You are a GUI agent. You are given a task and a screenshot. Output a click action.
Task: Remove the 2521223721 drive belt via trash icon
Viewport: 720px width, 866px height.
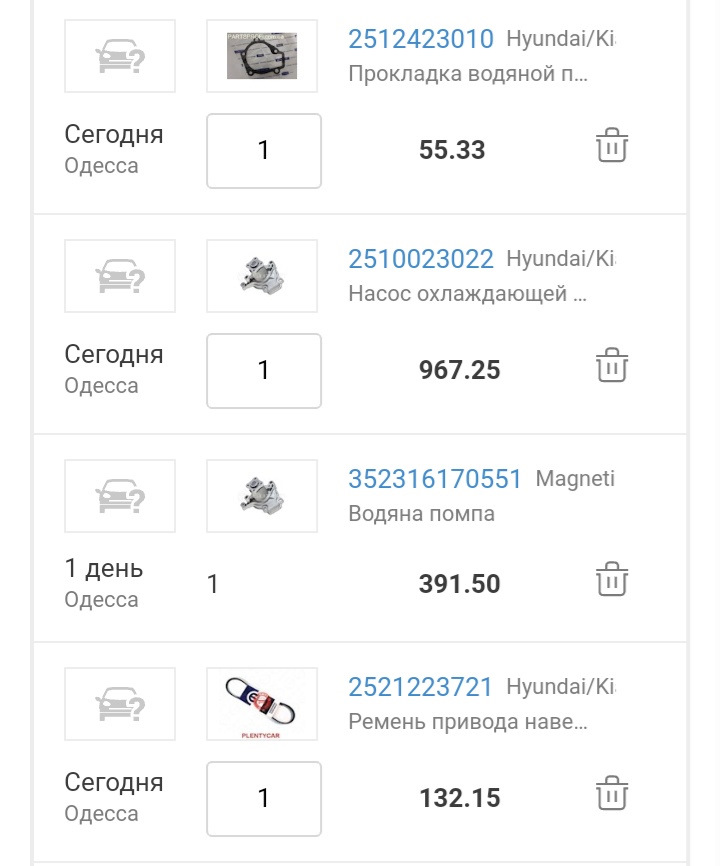611,793
